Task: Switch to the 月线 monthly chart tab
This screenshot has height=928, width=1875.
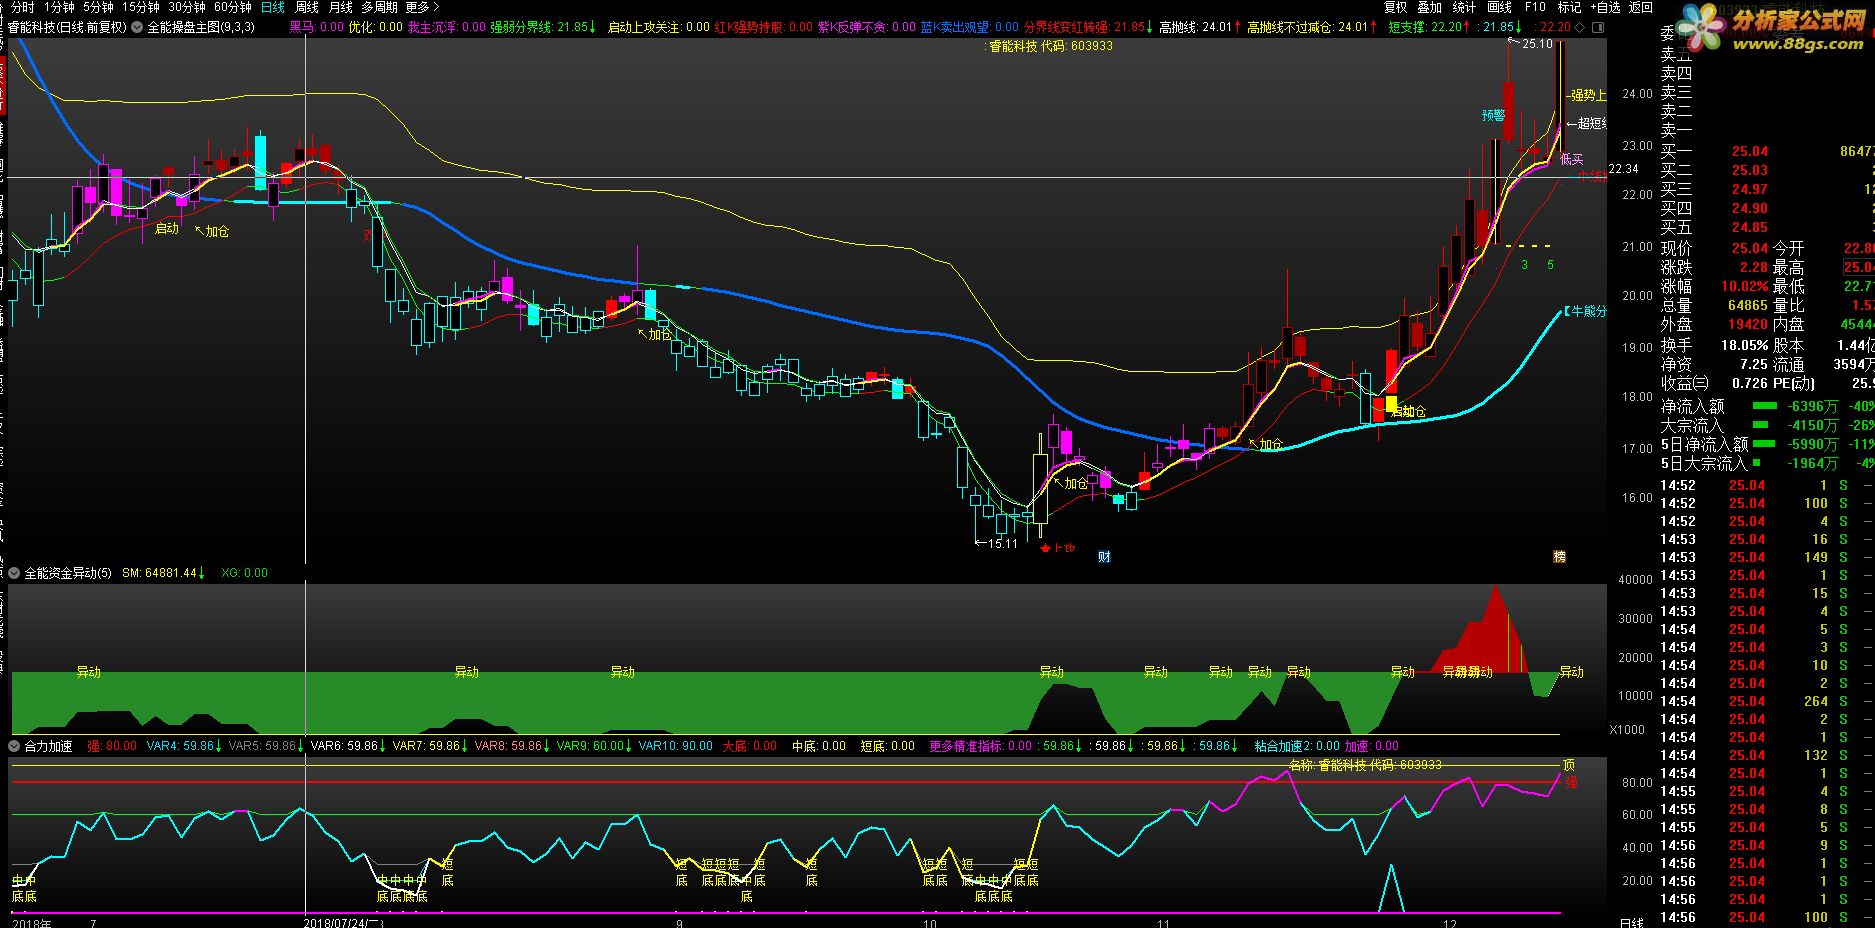Action: (340, 7)
